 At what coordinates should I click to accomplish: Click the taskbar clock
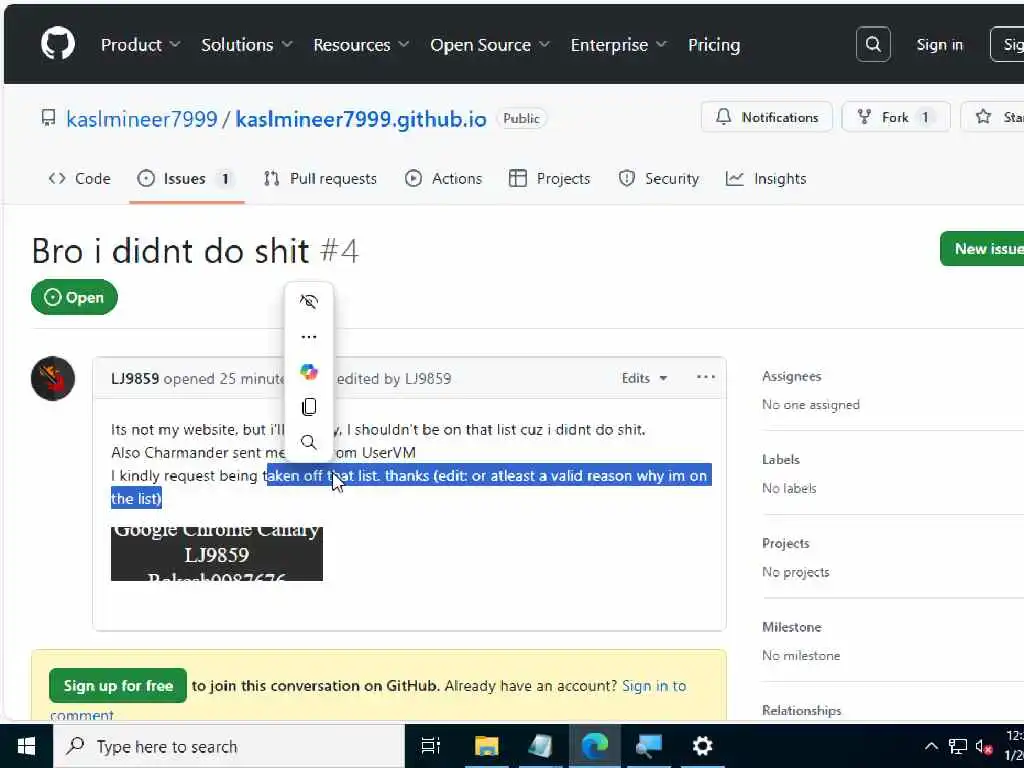click(1014, 745)
